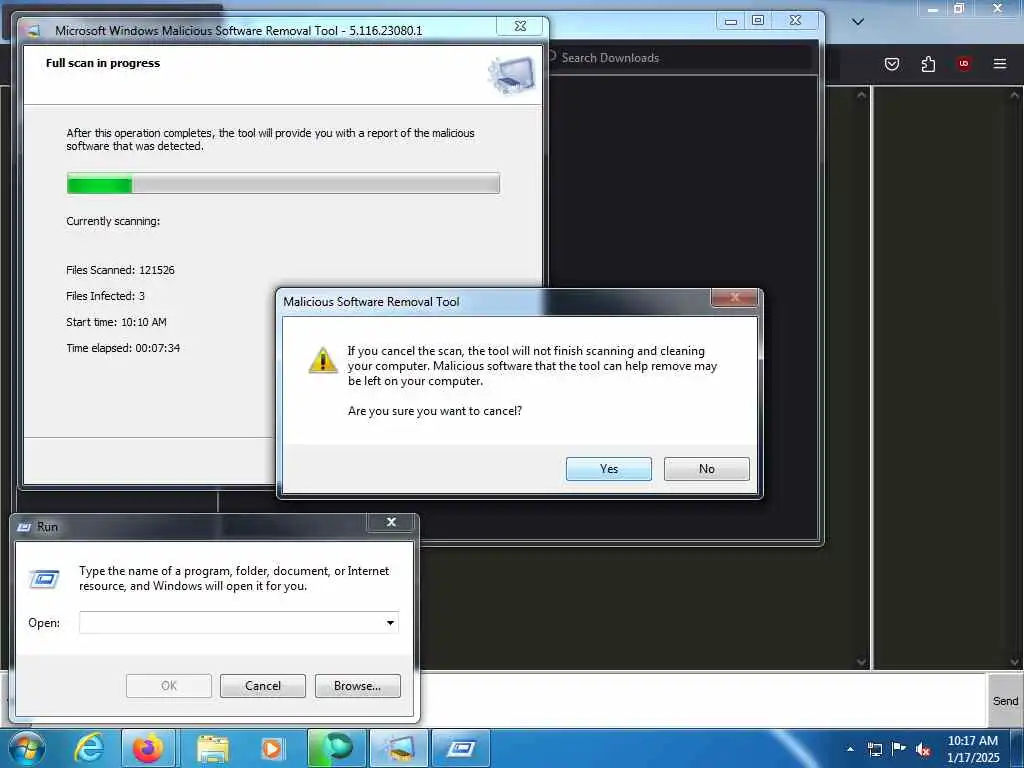Screen dimensions: 1024x768
Task: Click the Currently scanning: label
Action: 113,221
